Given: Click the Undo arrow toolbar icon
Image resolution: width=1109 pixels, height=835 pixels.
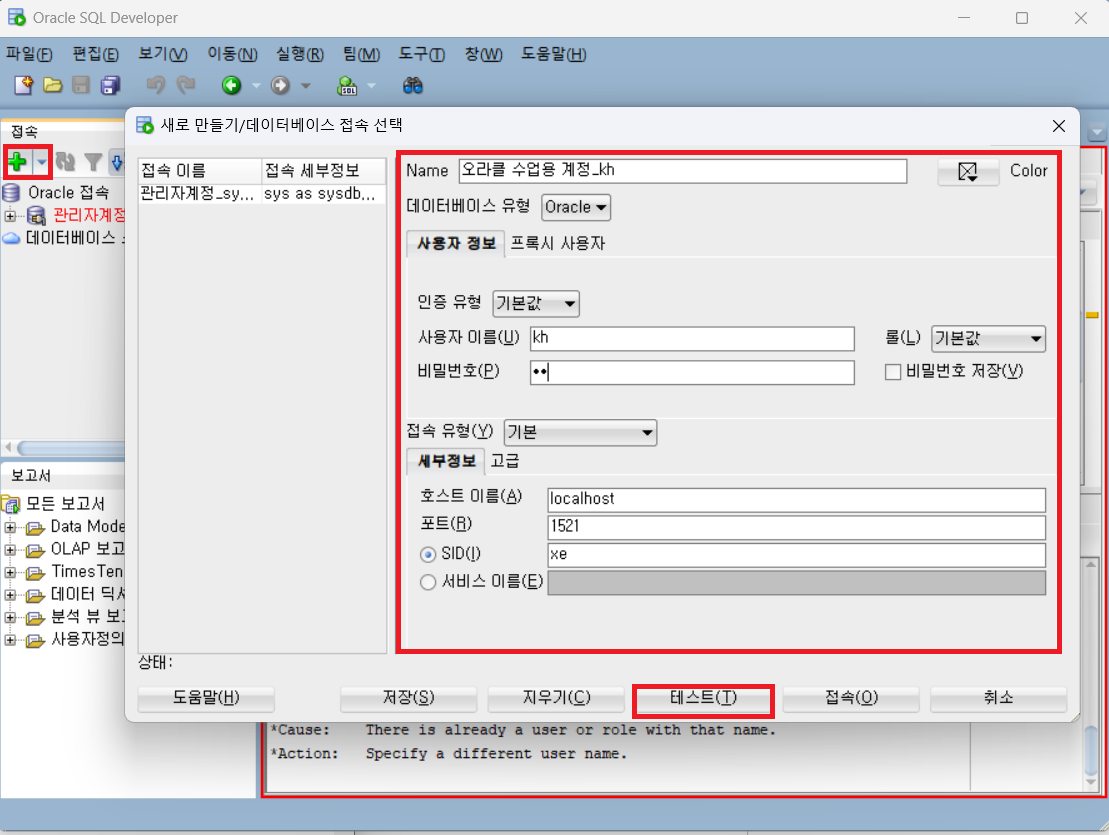Looking at the screenshot, I should tap(156, 86).
